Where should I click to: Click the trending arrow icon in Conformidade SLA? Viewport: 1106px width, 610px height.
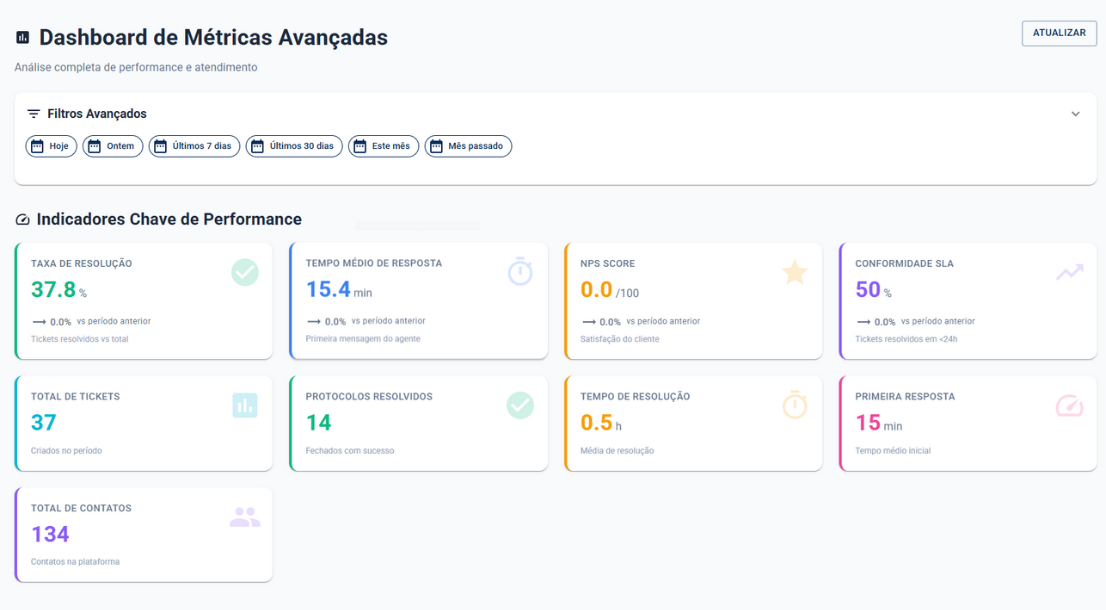coord(1069,272)
